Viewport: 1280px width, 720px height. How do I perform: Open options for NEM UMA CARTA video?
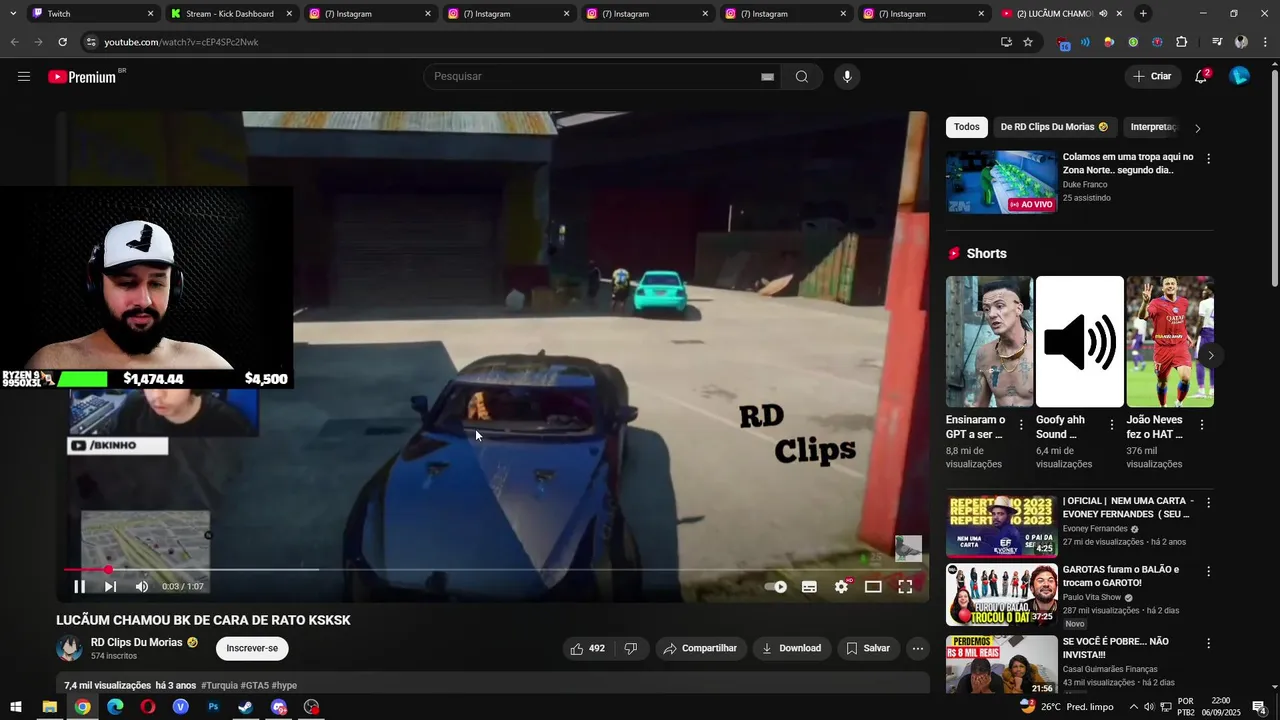[x=1208, y=503]
